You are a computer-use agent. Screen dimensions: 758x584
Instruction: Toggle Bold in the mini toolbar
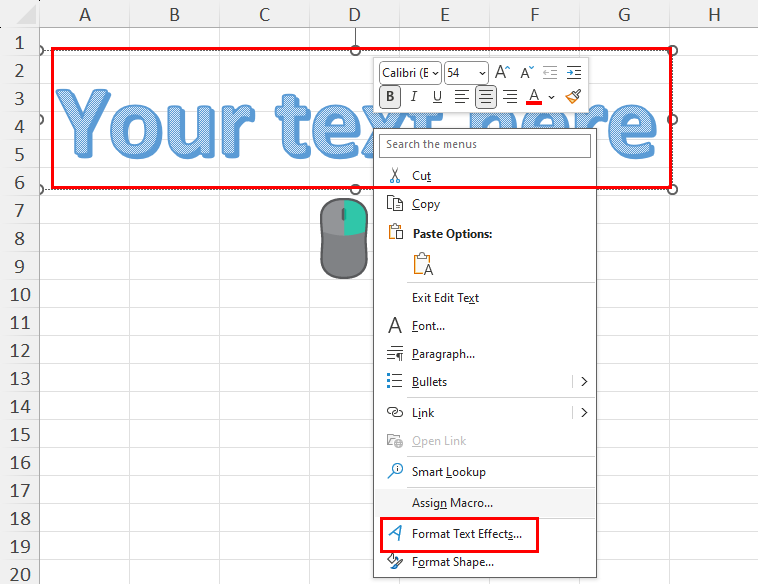click(x=390, y=97)
